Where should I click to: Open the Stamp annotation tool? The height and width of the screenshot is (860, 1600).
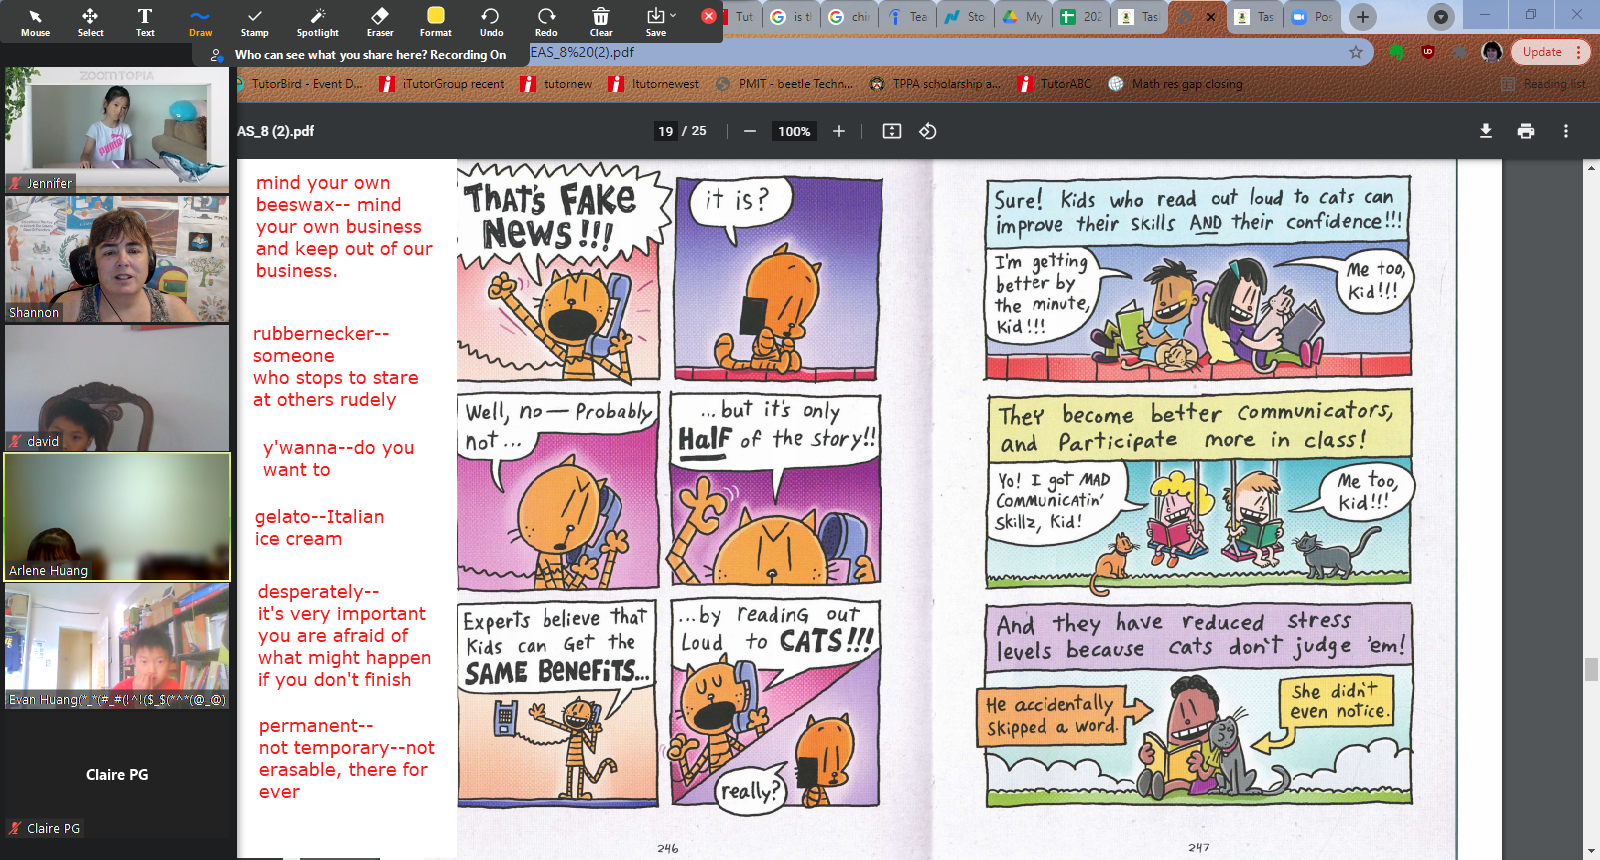(x=255, y=22)
